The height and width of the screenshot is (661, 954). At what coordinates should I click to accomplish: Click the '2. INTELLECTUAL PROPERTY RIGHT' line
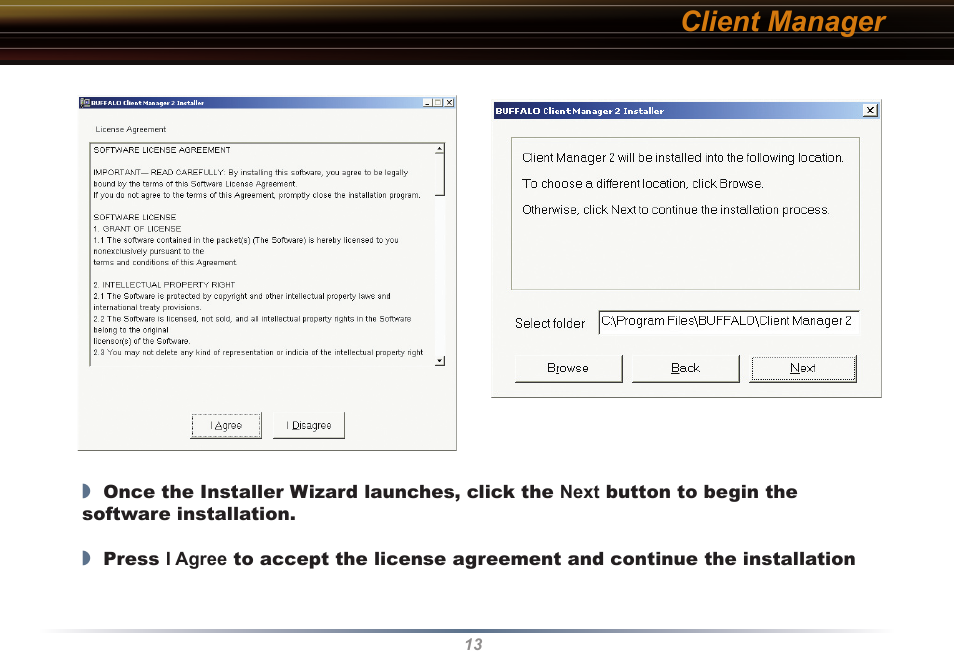tap(164, 285)
